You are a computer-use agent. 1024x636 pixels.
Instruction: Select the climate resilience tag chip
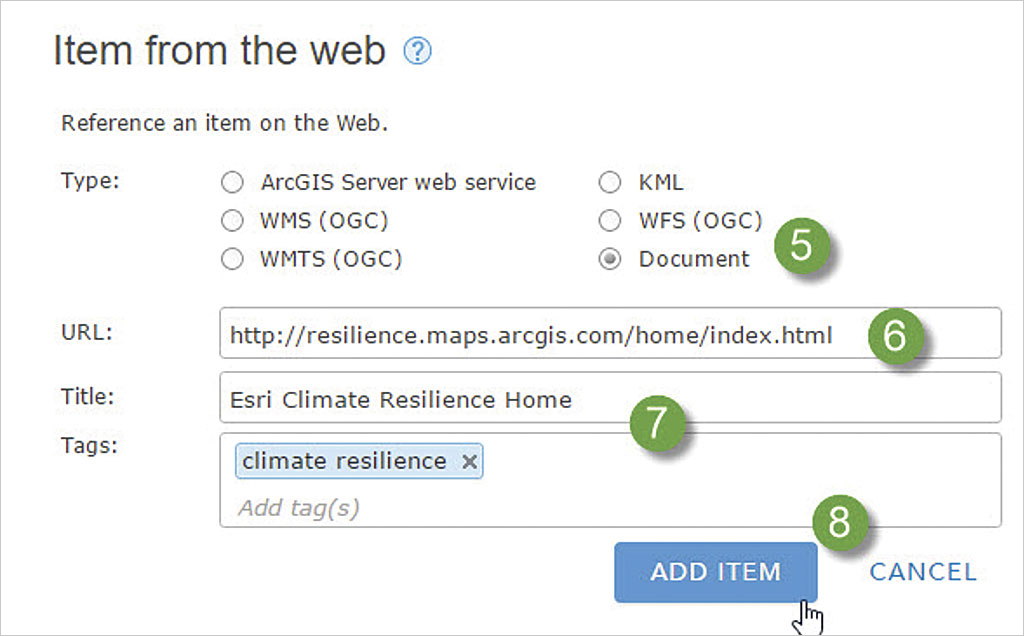click(344, 461)
